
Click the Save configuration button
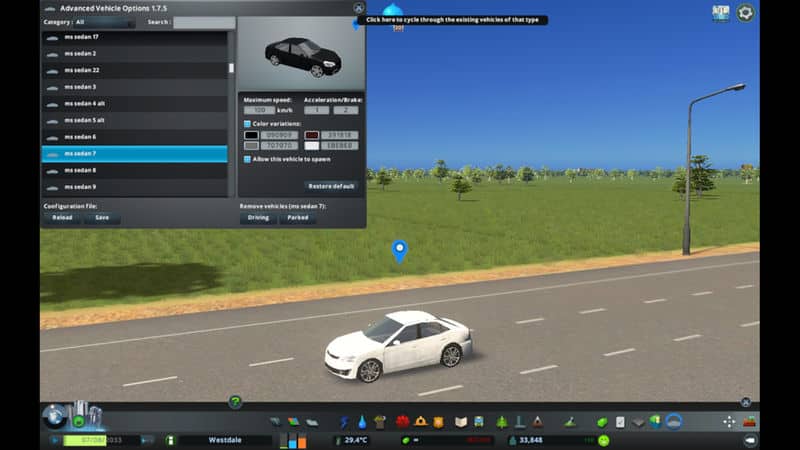(x=102, y=217)
